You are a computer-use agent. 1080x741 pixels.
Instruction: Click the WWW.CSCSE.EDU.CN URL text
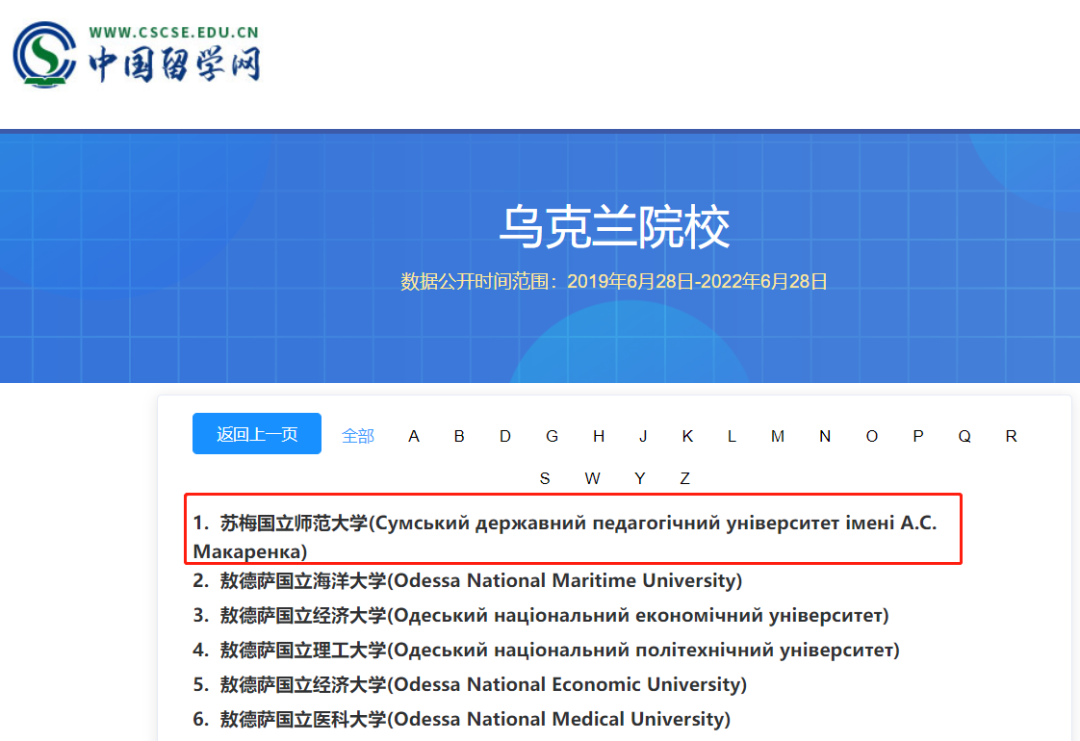(174, 32)
